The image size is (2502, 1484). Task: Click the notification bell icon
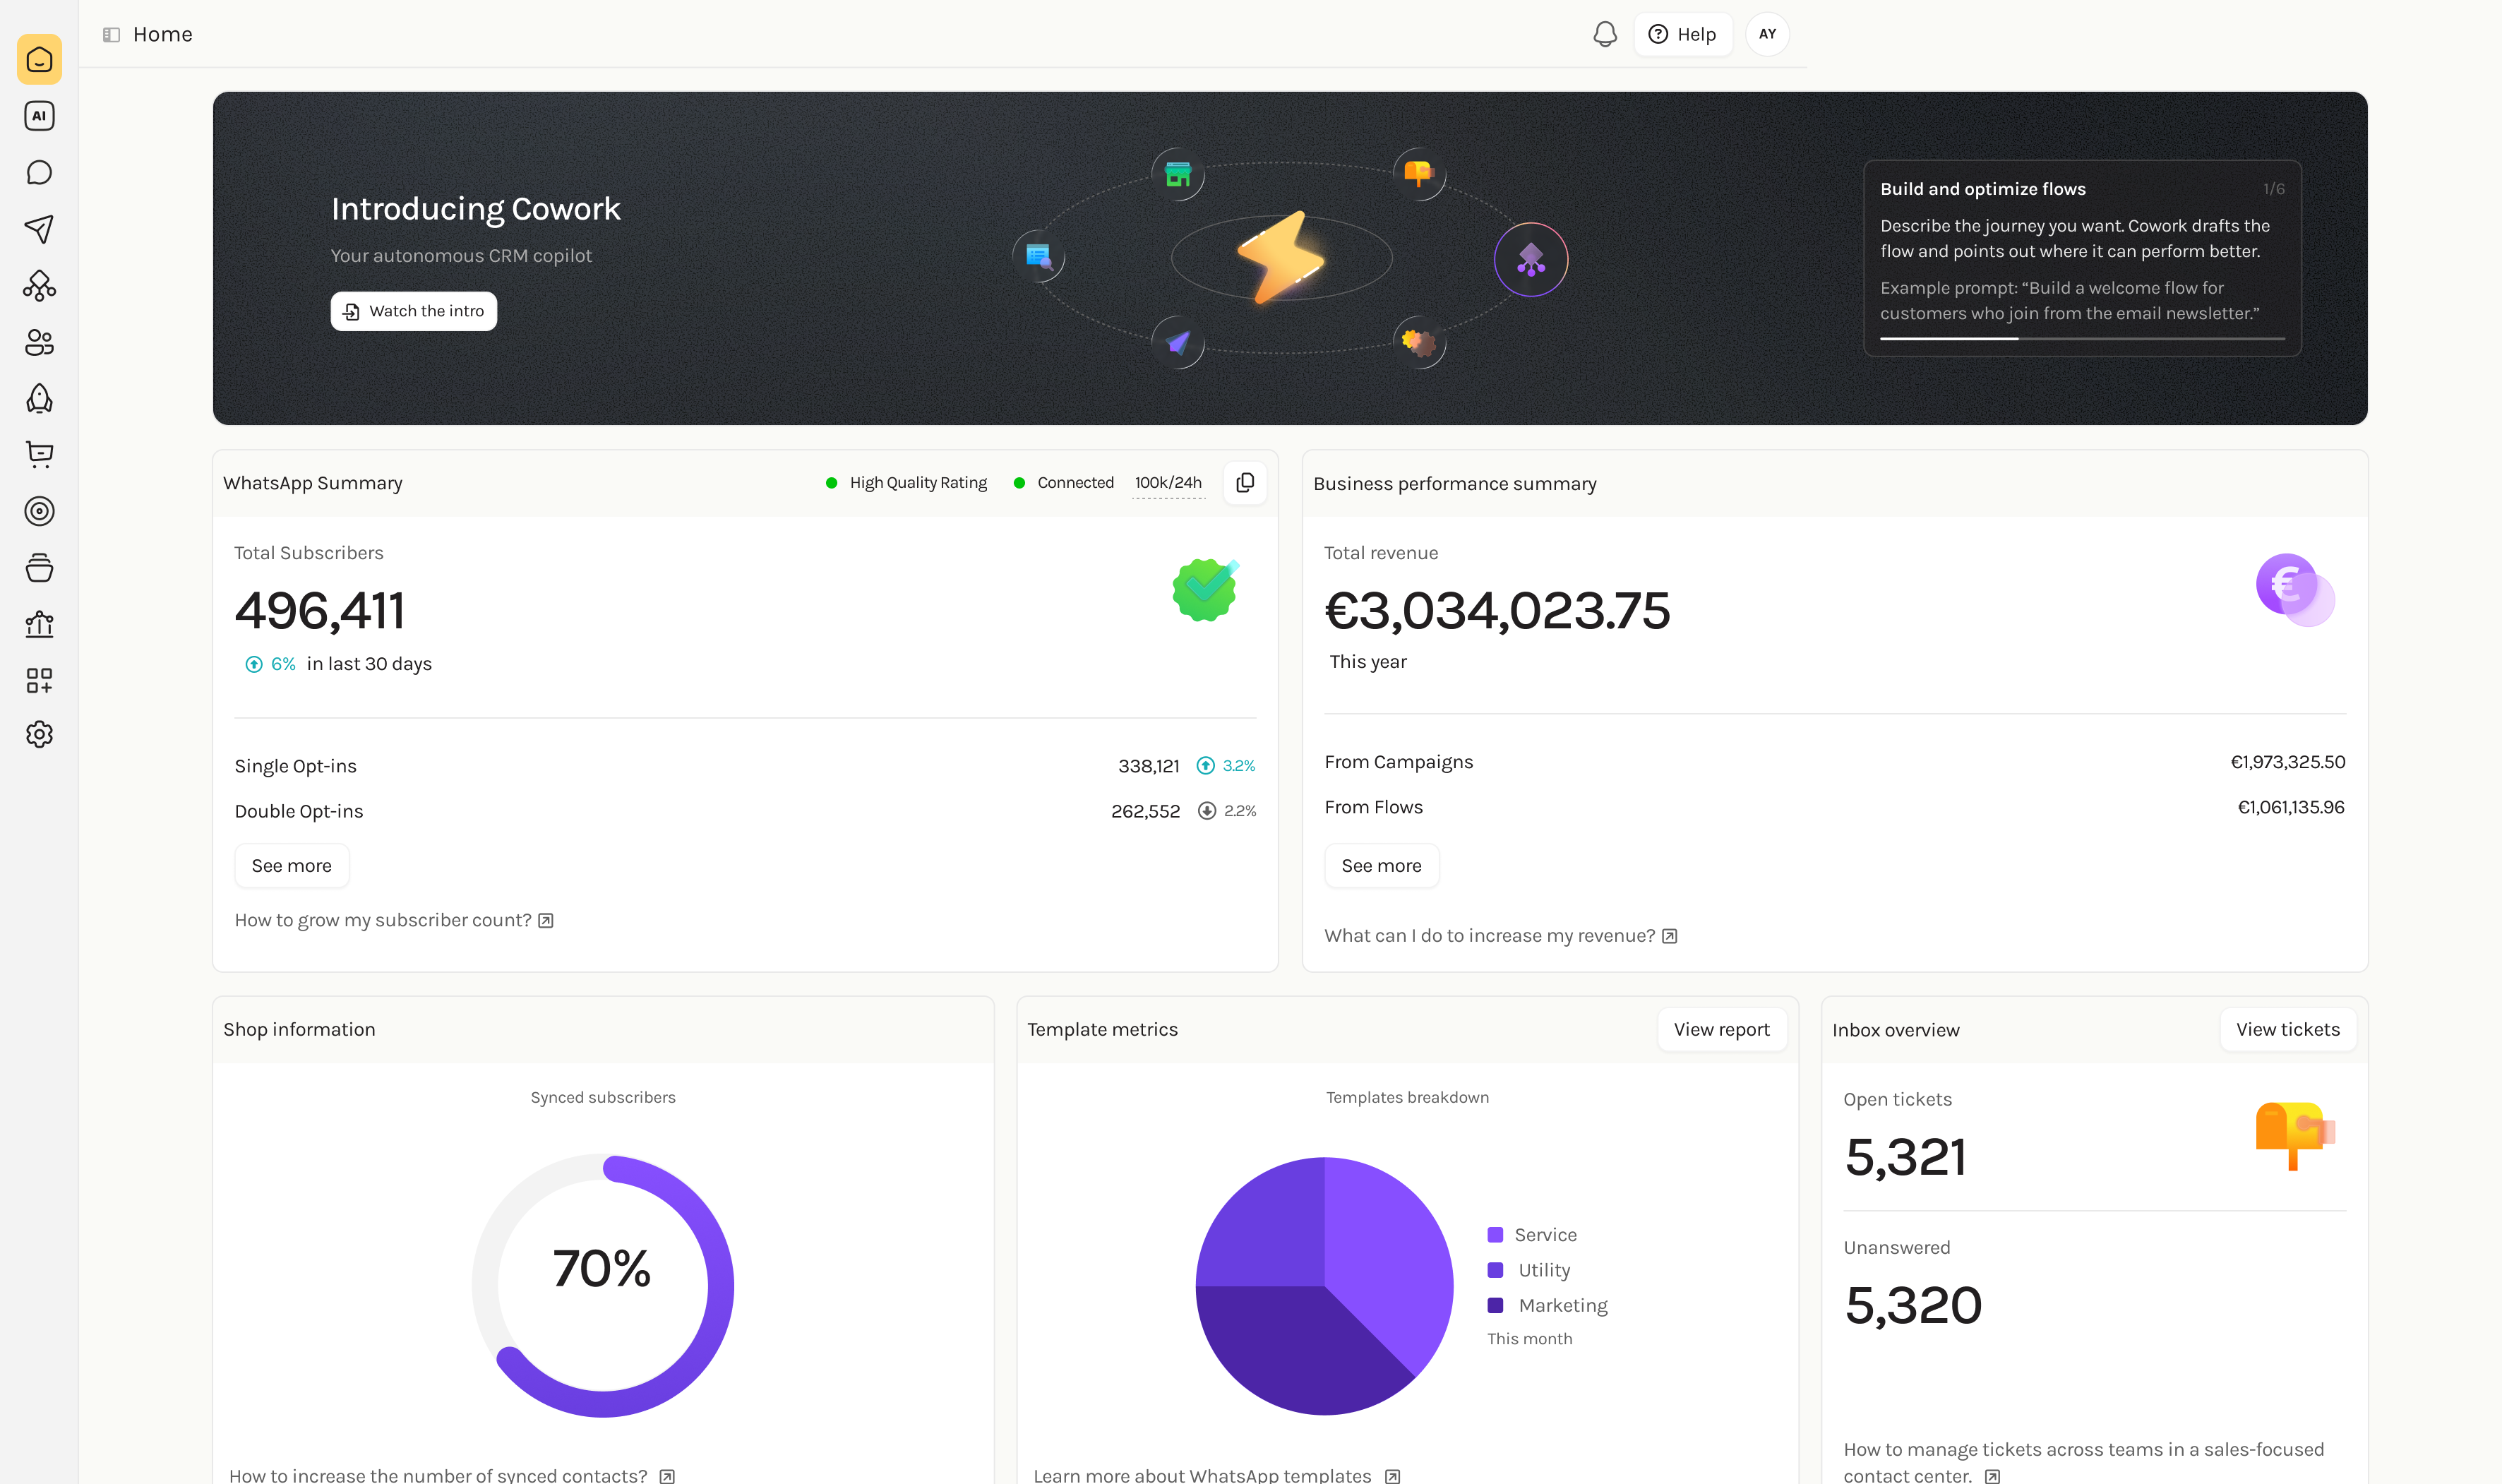pyautogui.click(x=1604, y=34)
